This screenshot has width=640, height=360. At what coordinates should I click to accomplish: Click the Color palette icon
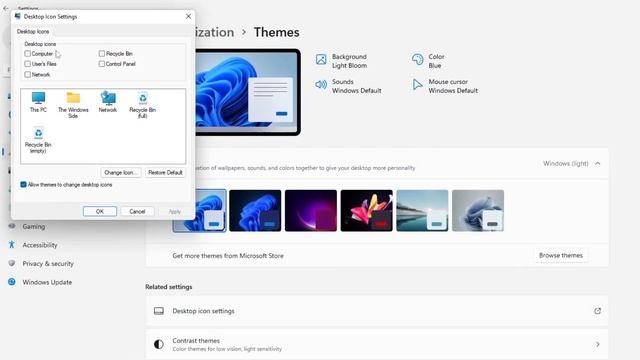417,60
